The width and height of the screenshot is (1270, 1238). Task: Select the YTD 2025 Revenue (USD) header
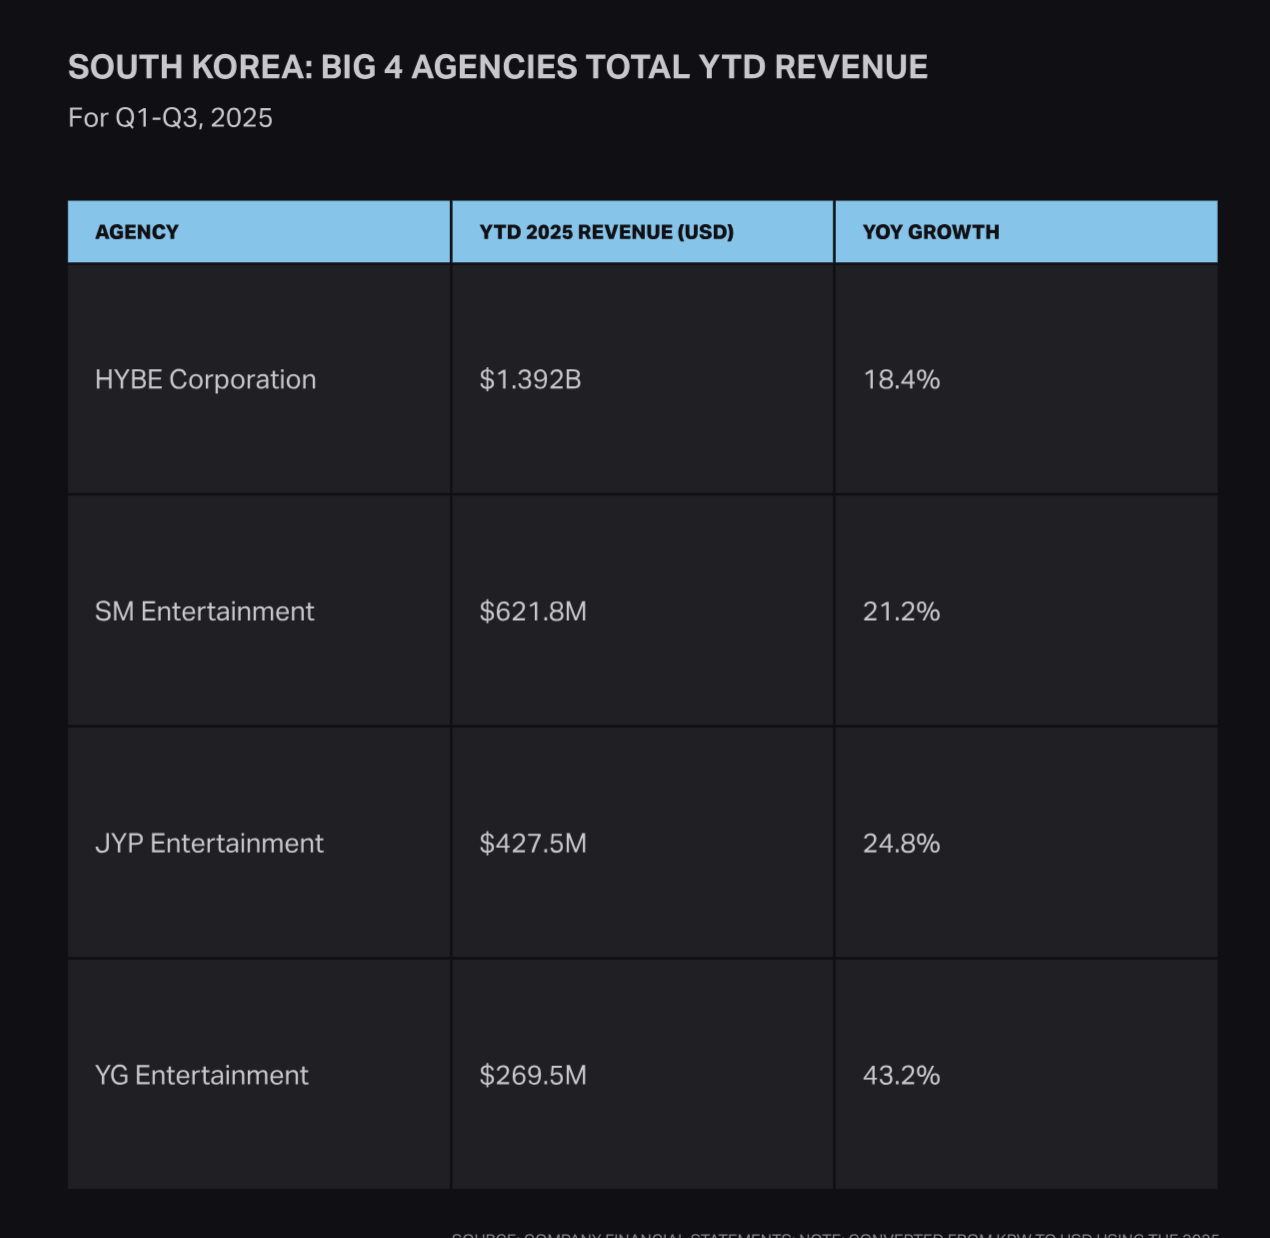tap(606, 232)
